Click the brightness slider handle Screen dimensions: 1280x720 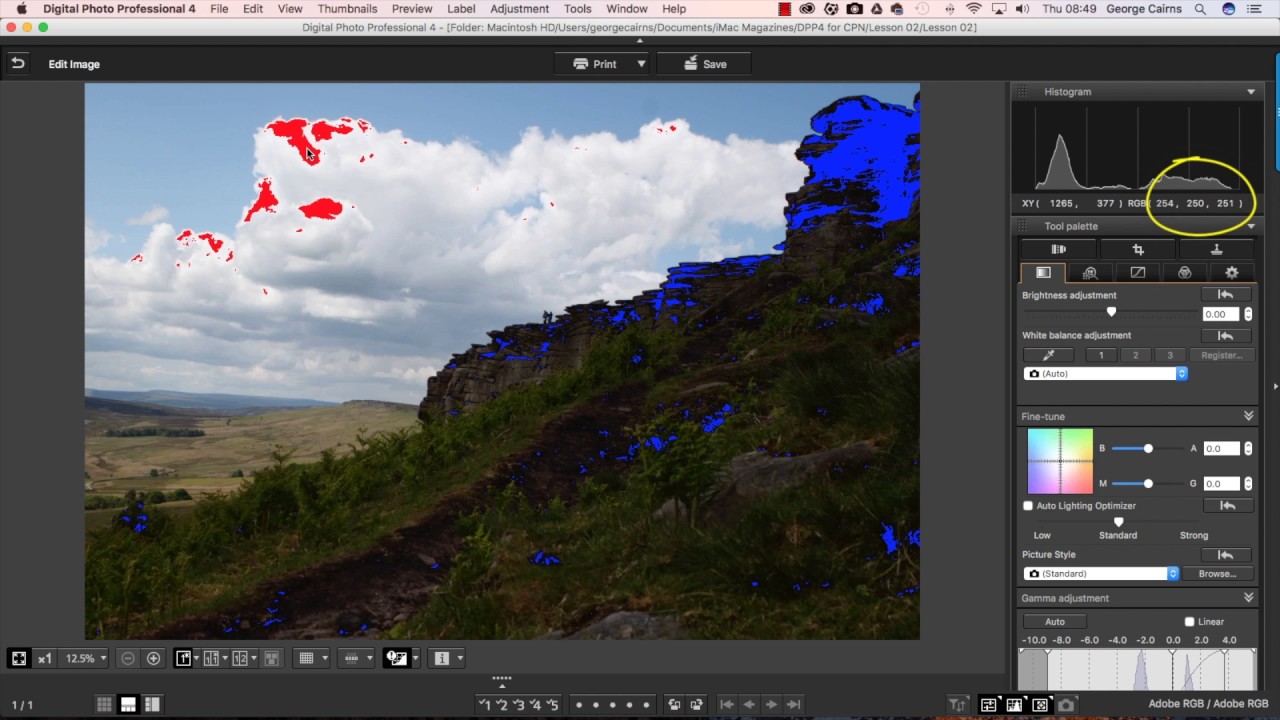[x=1111, y=313]
